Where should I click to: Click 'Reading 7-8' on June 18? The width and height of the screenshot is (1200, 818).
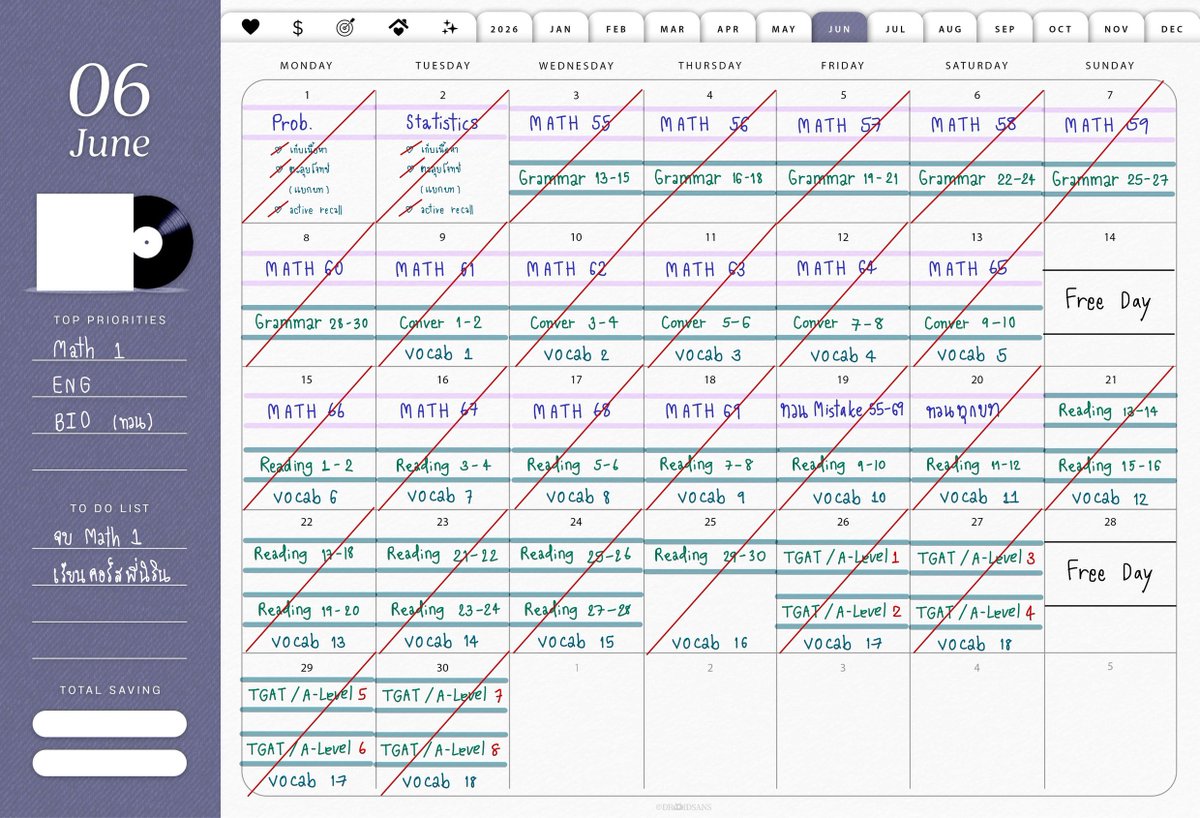(706, 465)
